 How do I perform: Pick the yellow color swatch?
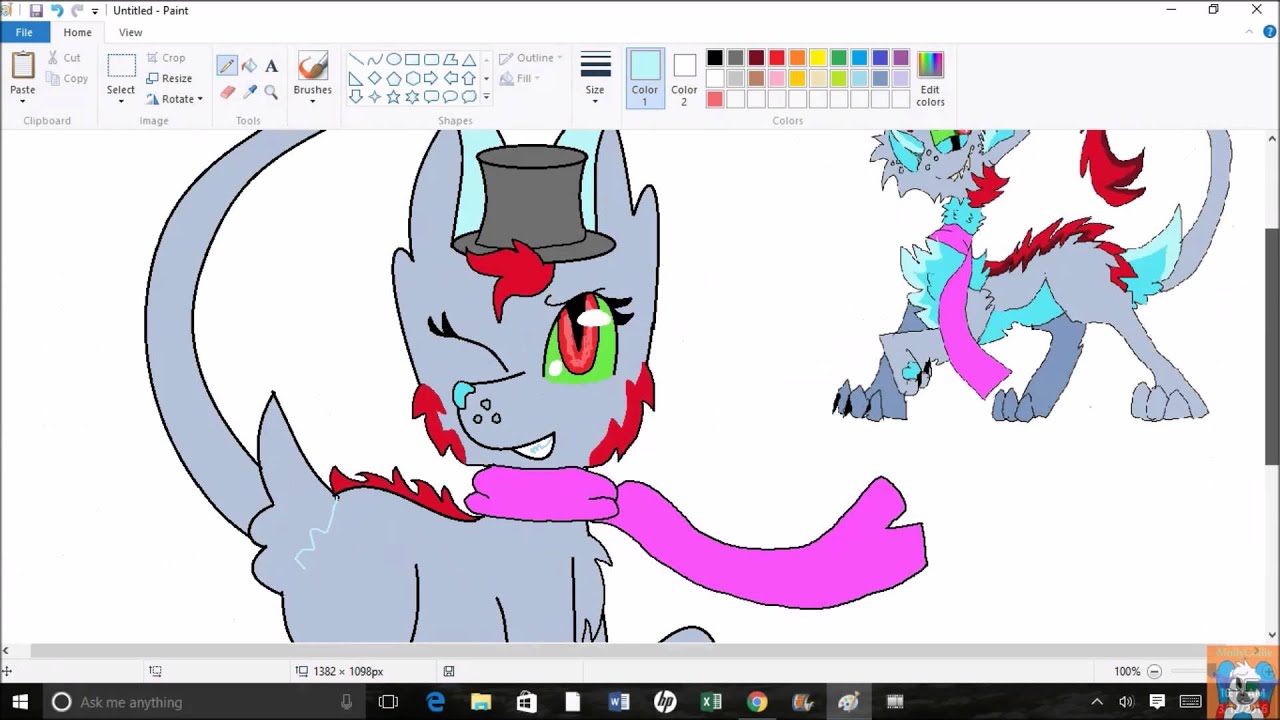(x=818, y=58)
